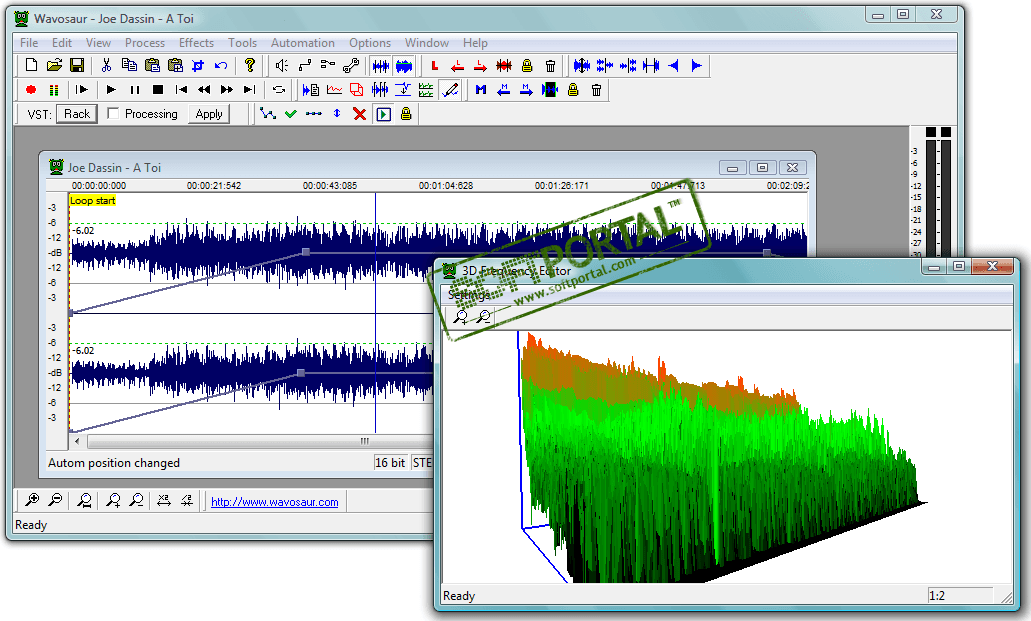This screenshot has width=1031, height=621.
Task: Click the red L loop point icon
Action: point(434,66)
